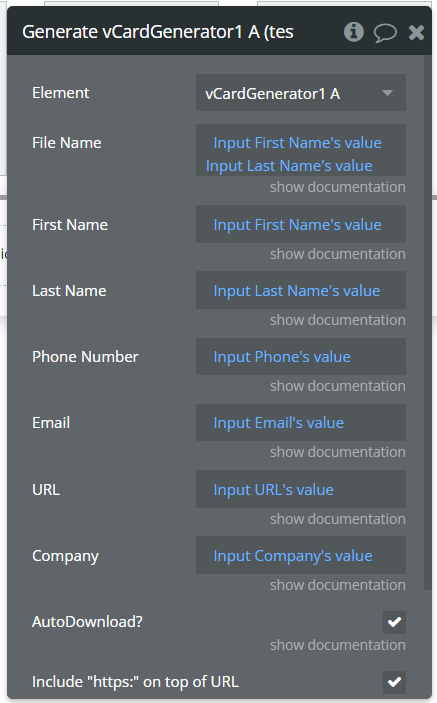Show documentation under File Name
This screenshot has height=703, width=437.
coord(337,187)
